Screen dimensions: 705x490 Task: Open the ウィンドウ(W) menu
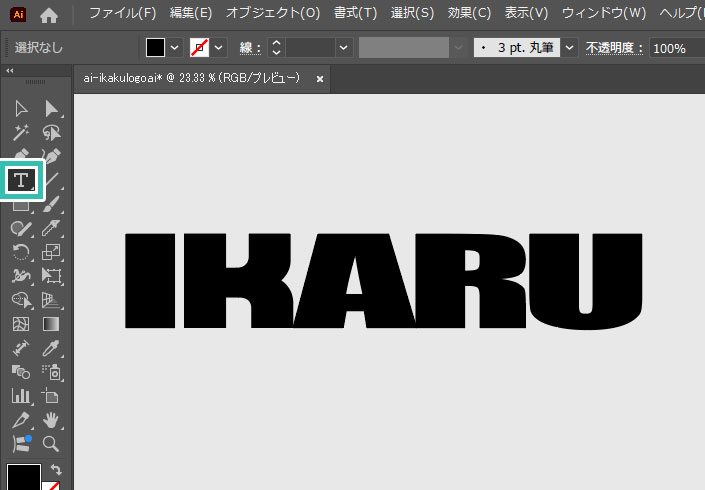604,13
